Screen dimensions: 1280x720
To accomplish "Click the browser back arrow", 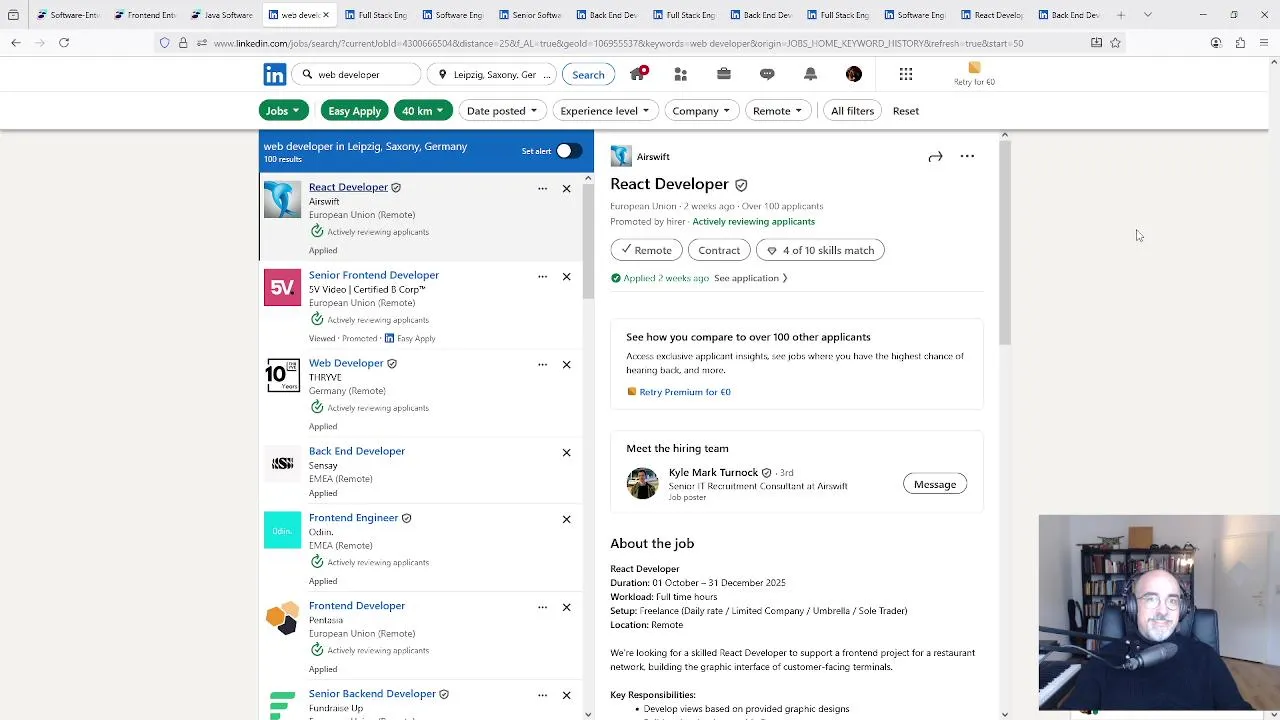I will coord(16,43).
